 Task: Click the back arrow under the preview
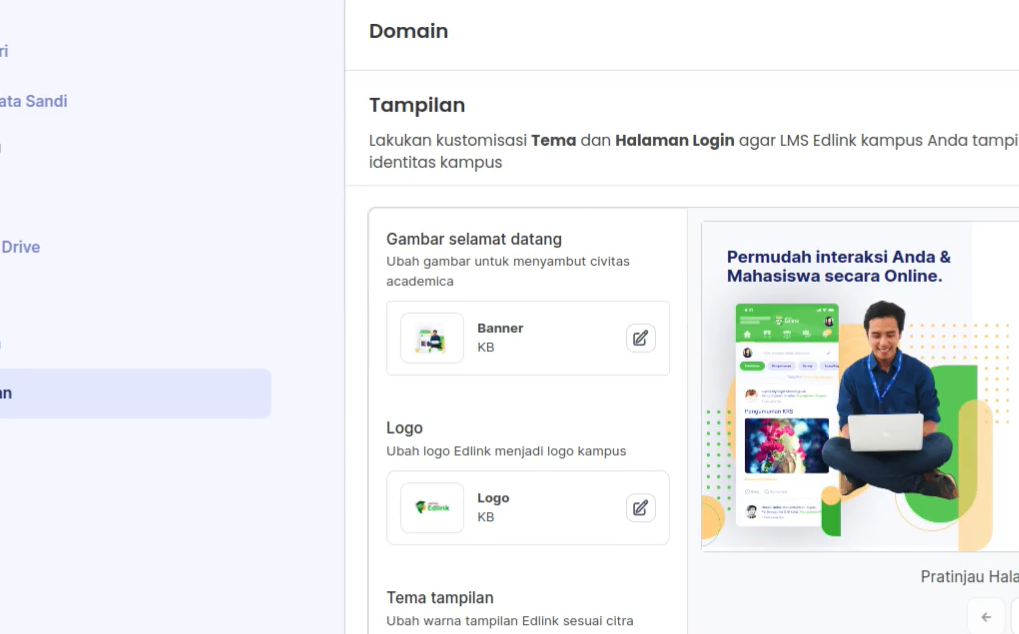pos(986,617)
